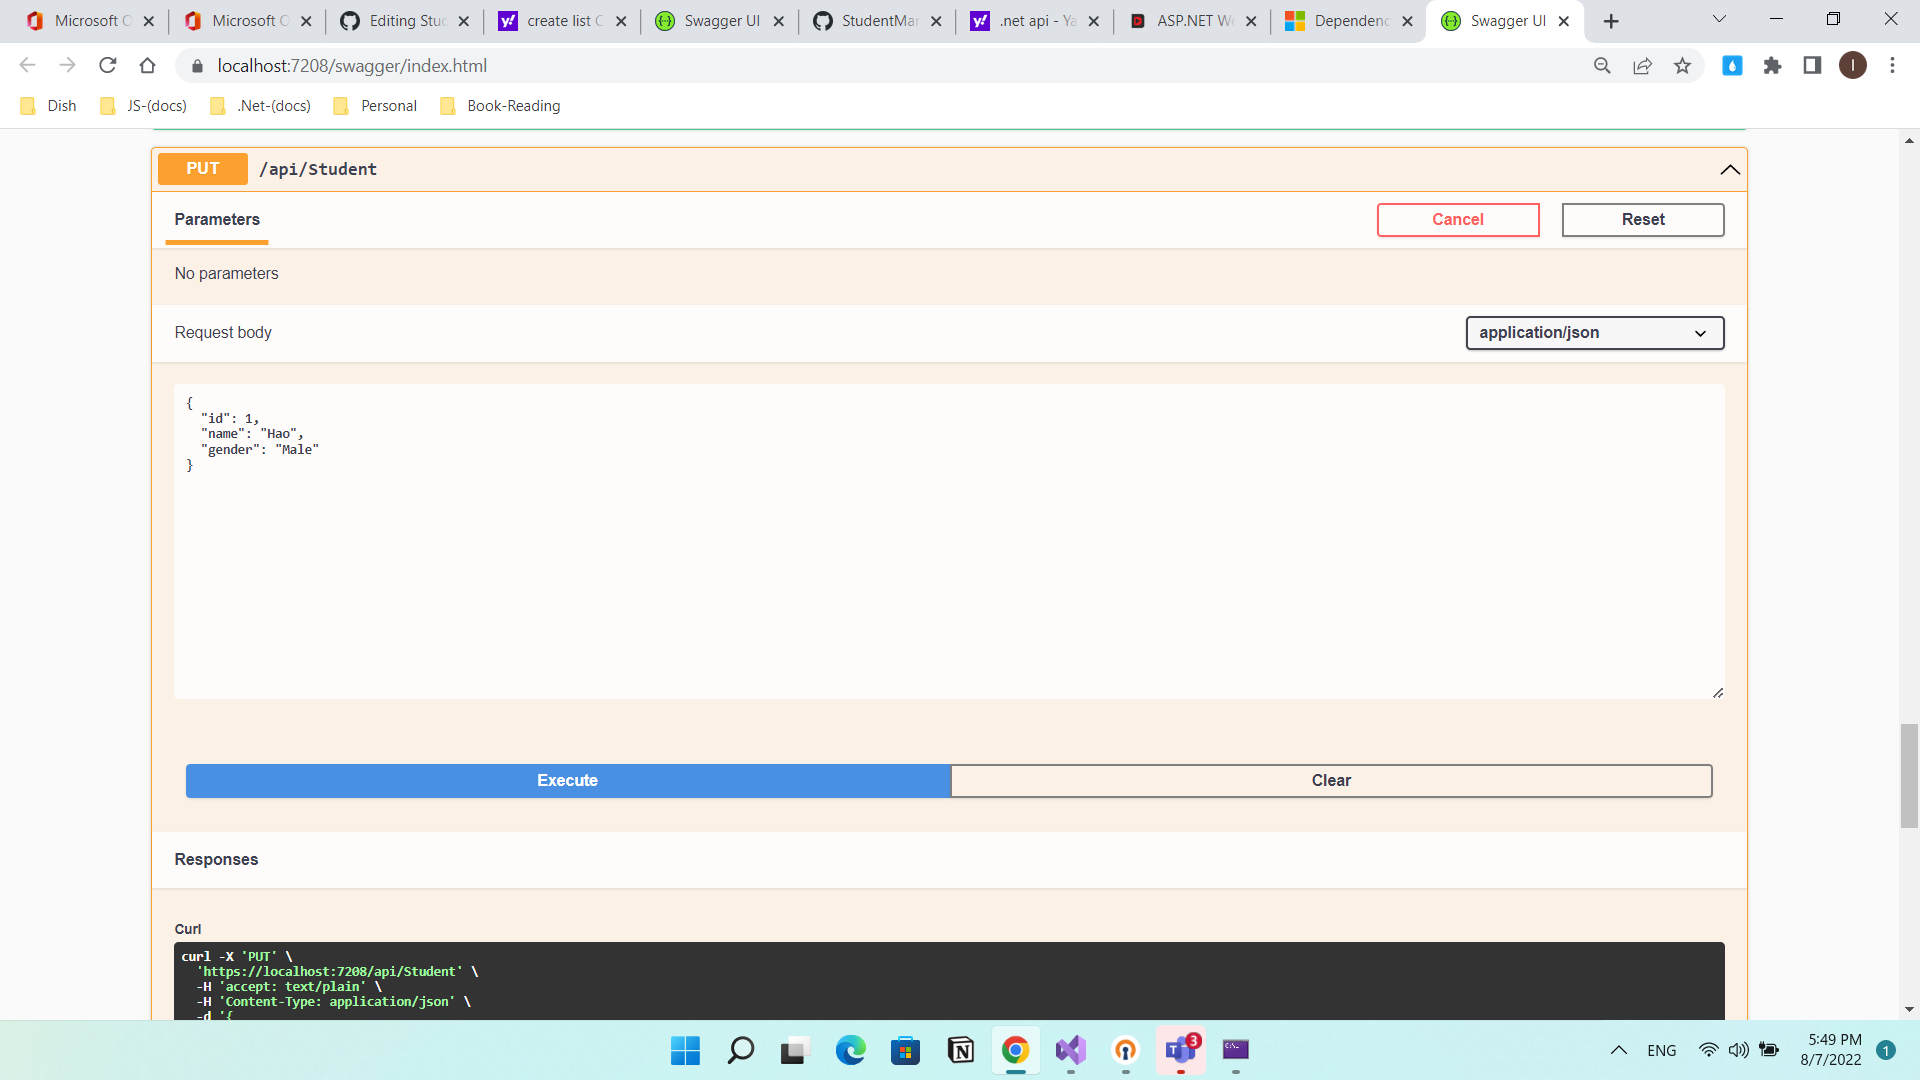The image size is (1920, 1080).
Task: Open the Chrome user profile icon
Action: tap(1853, 65)
